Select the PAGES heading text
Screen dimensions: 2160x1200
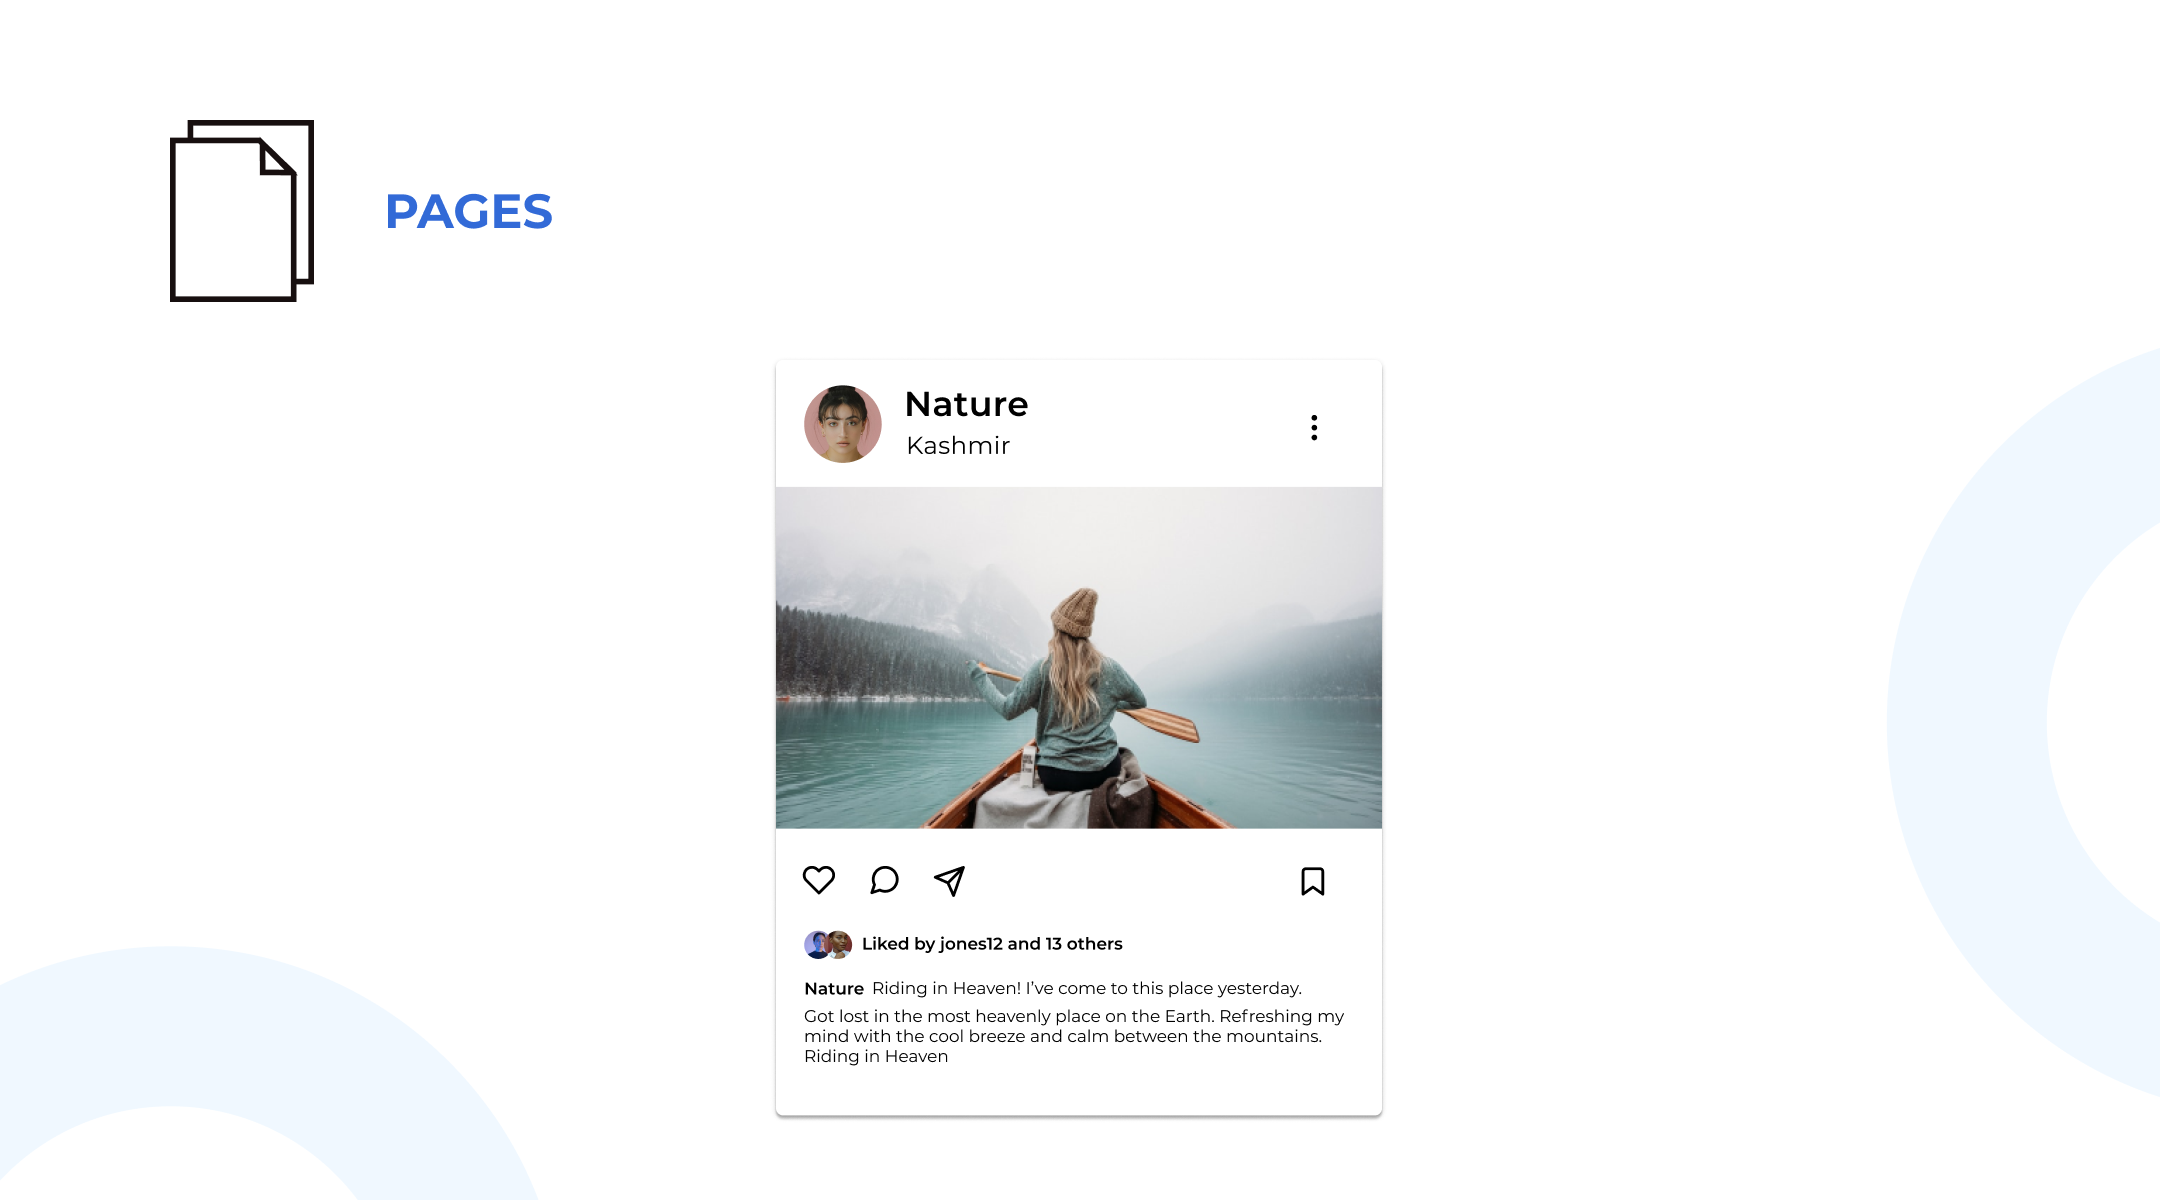469,212
